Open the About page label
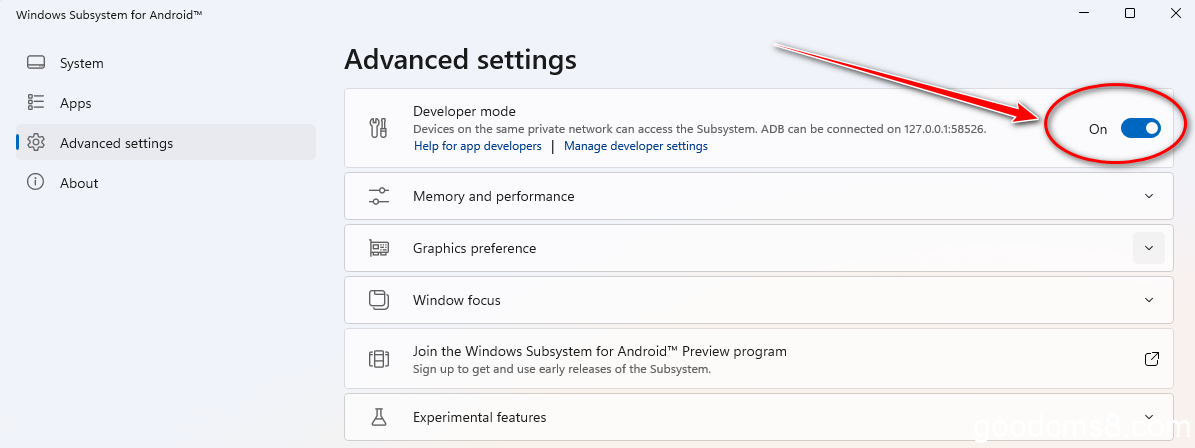Image resolution: width=1195 pixels, height=448 pixels. 79,183
